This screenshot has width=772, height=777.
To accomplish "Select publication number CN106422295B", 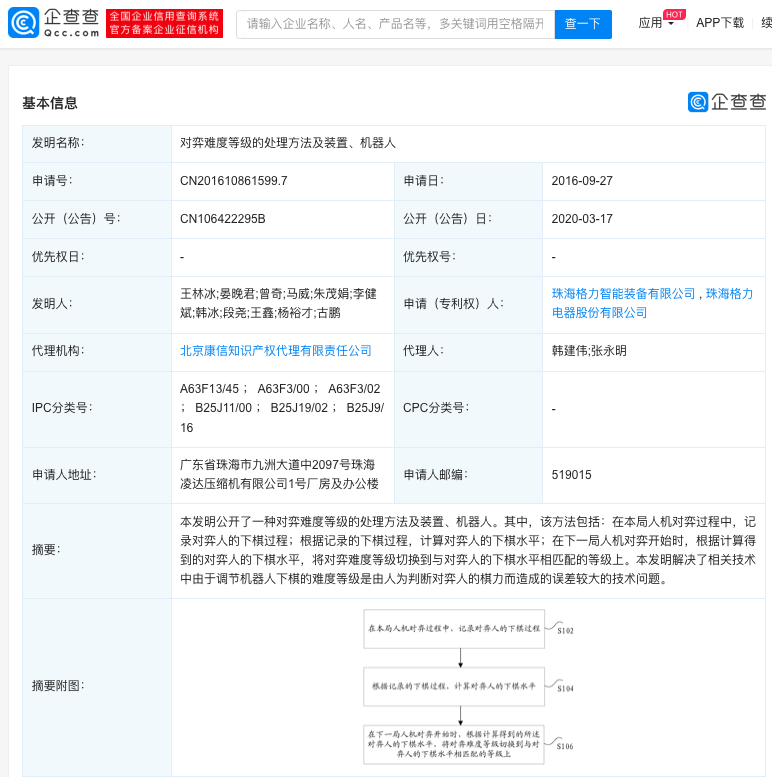I will click(x=222, y=219).
